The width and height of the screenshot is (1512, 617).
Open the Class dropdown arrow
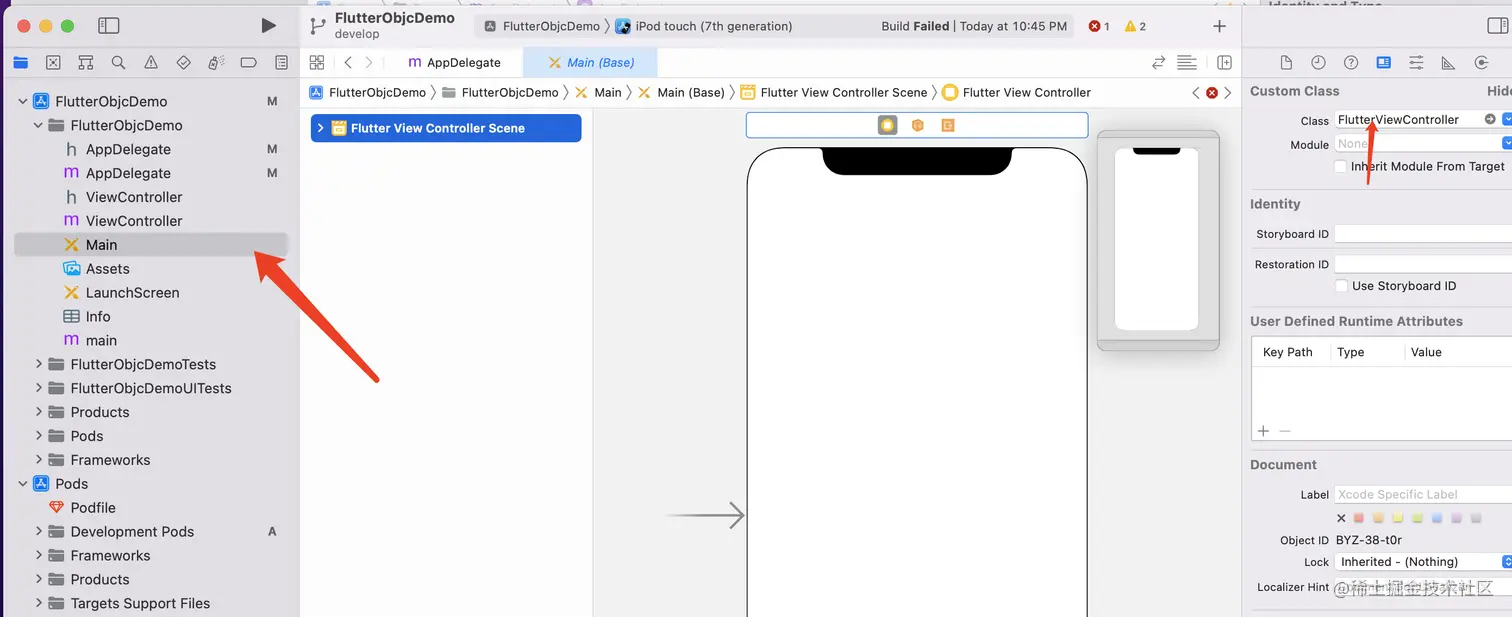(x=1507, y=119)
